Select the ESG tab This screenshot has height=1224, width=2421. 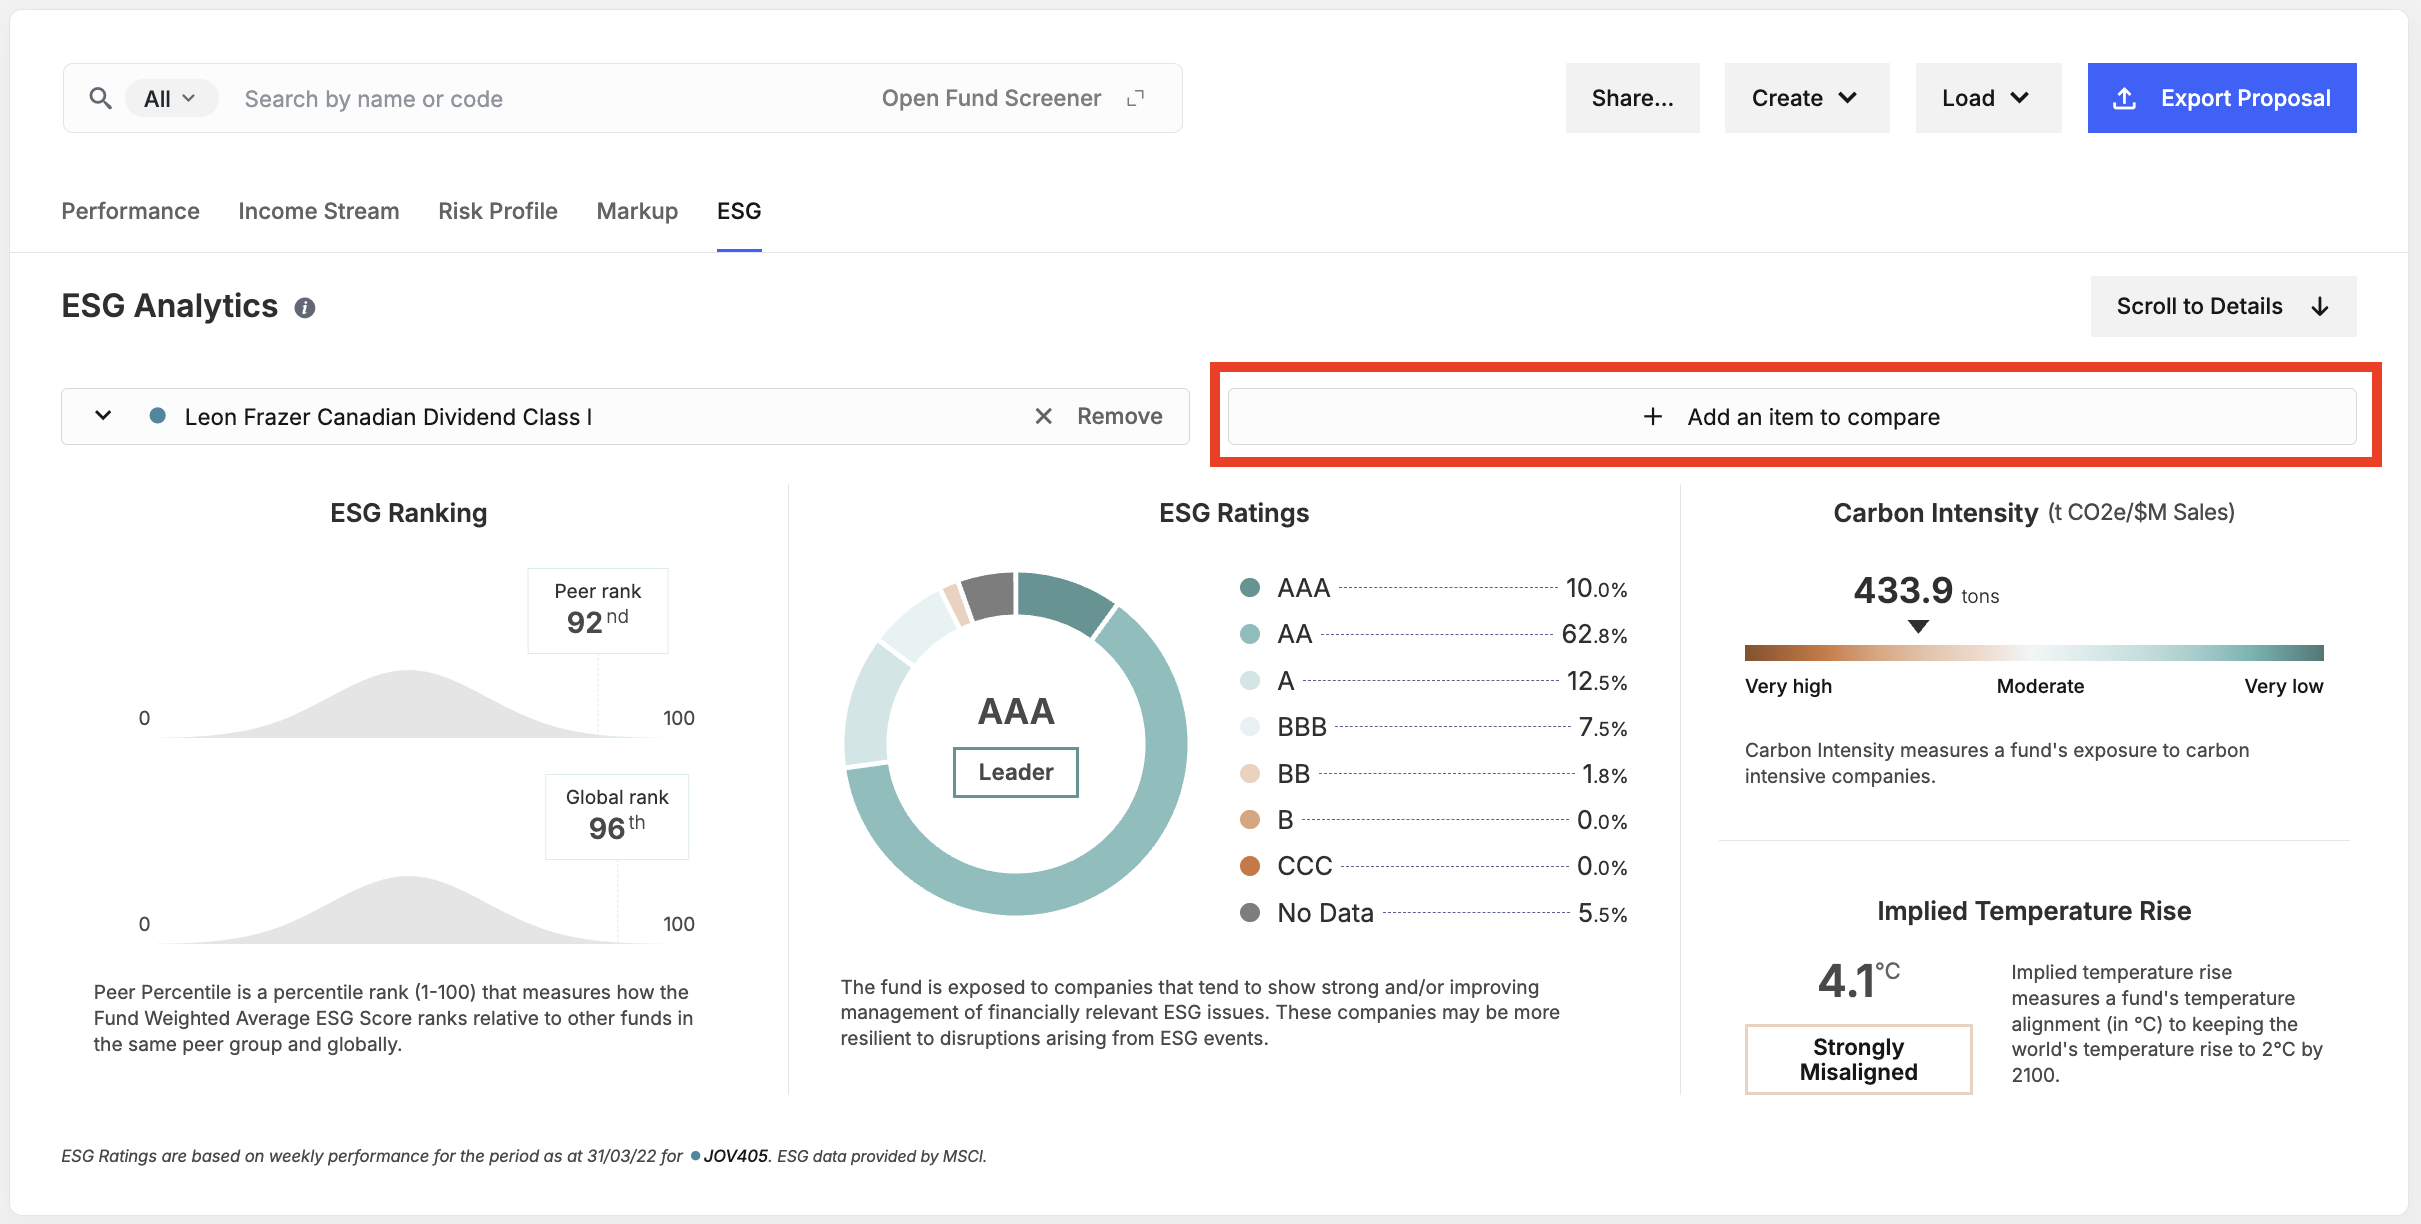pyautogui.click(x=739, y=211)
